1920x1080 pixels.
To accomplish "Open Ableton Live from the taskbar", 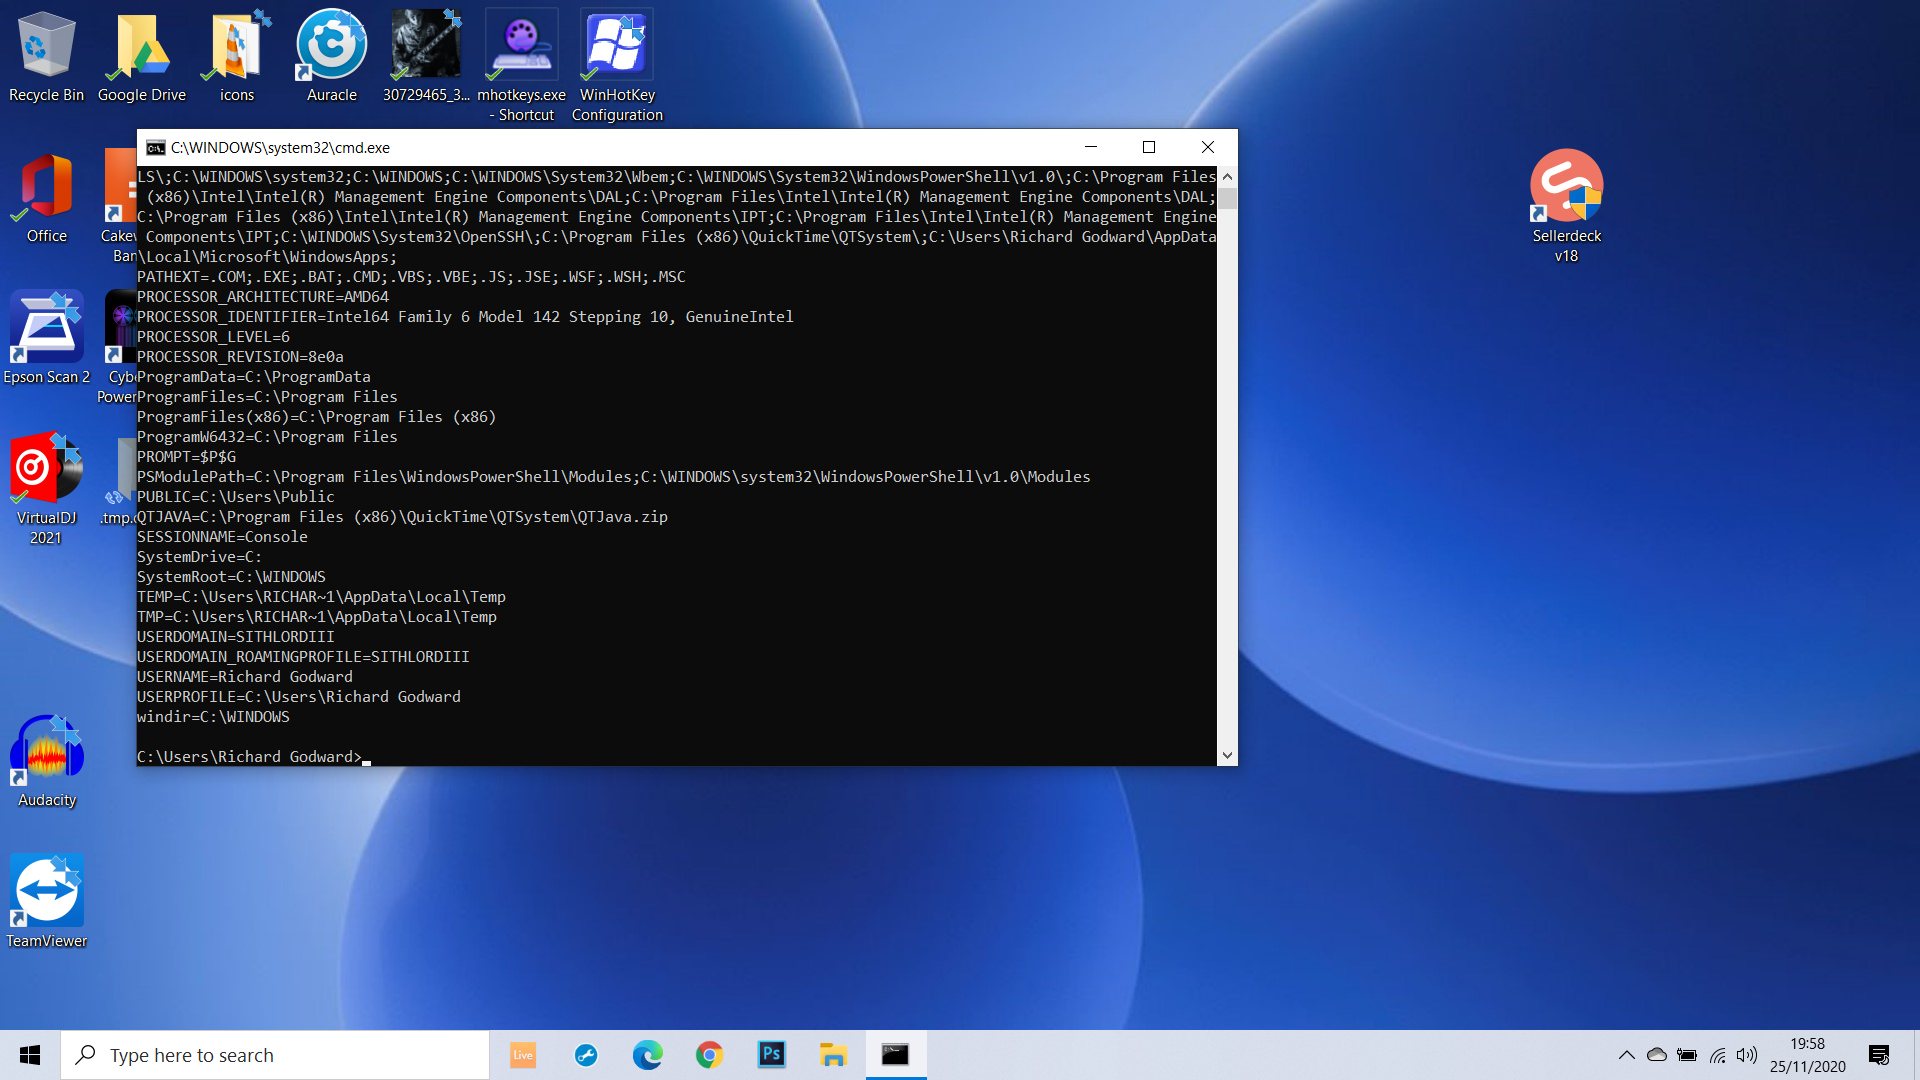I will click(x=523, y=1055).
